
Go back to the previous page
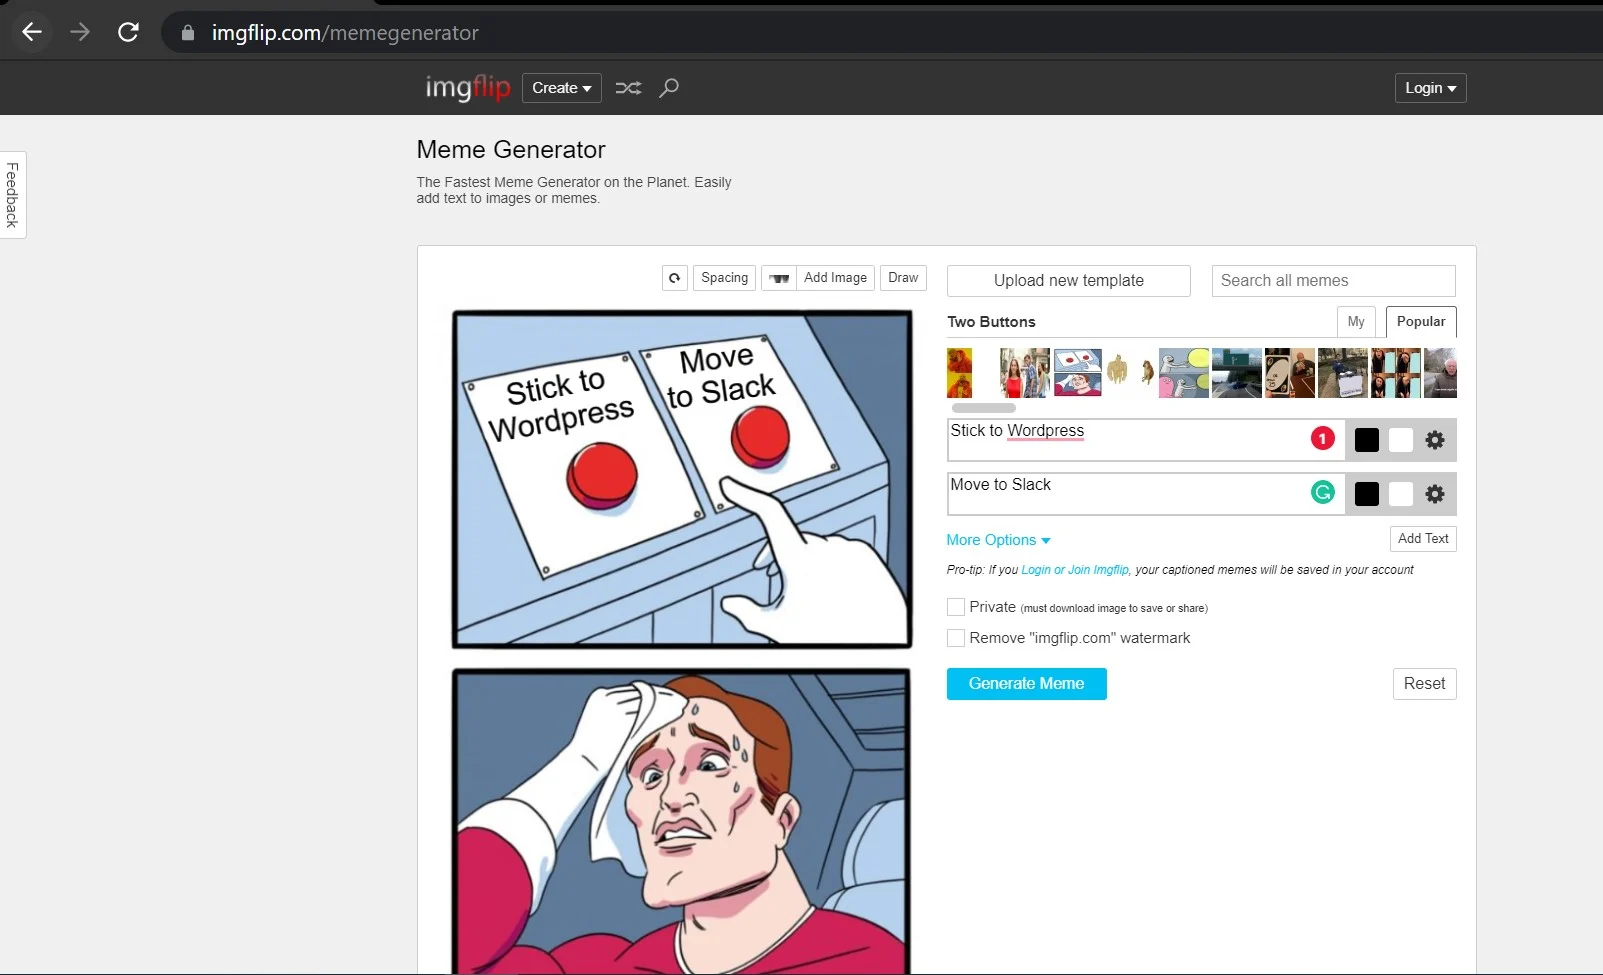(x=32, y=32)
